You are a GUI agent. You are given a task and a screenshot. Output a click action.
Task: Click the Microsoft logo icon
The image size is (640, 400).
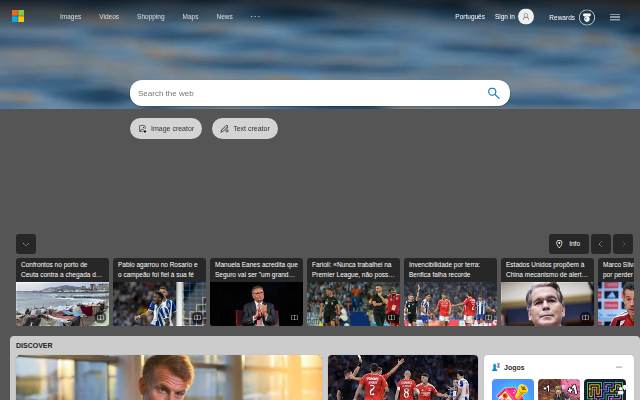[18, 16]
